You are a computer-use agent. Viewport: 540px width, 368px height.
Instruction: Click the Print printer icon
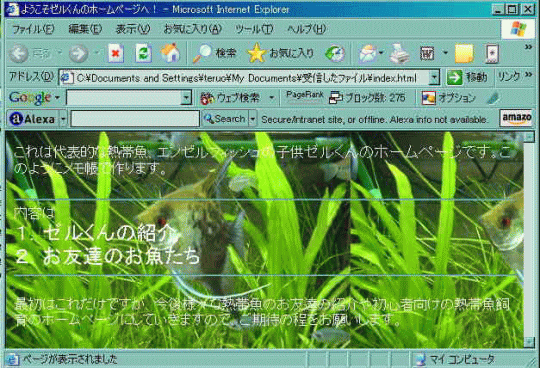point(399,53)
